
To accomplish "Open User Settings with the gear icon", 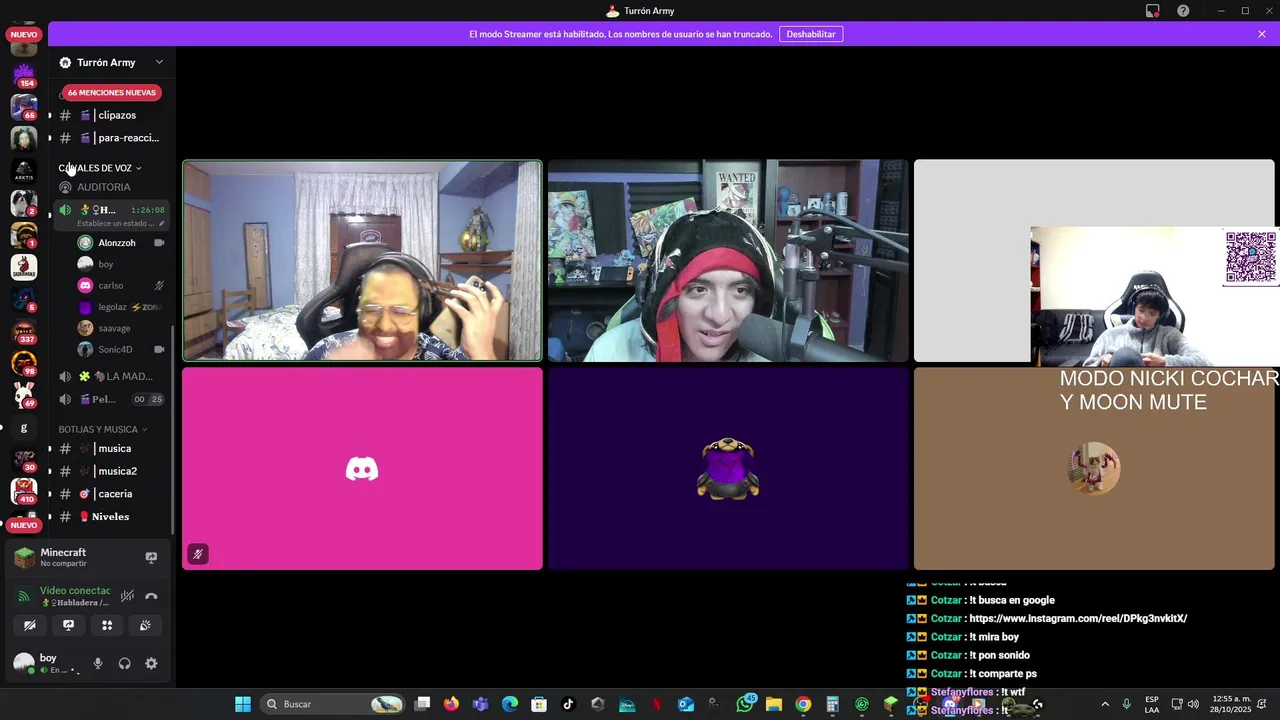I will pyautogui.click(x=151, y=663).
